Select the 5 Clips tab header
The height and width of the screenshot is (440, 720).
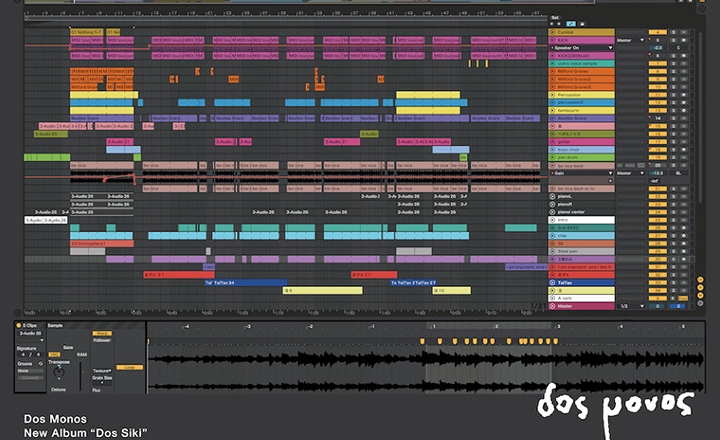pos(27,325)
